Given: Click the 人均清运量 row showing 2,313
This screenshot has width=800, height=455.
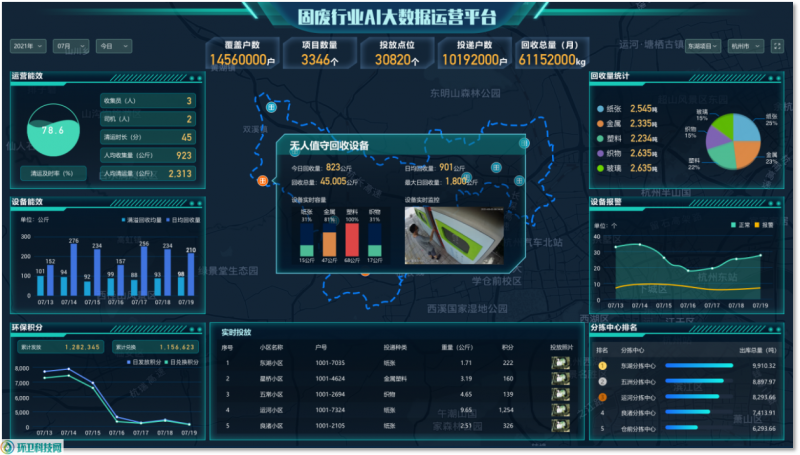Looking at the screenshot, I should [x=147, y=173].
